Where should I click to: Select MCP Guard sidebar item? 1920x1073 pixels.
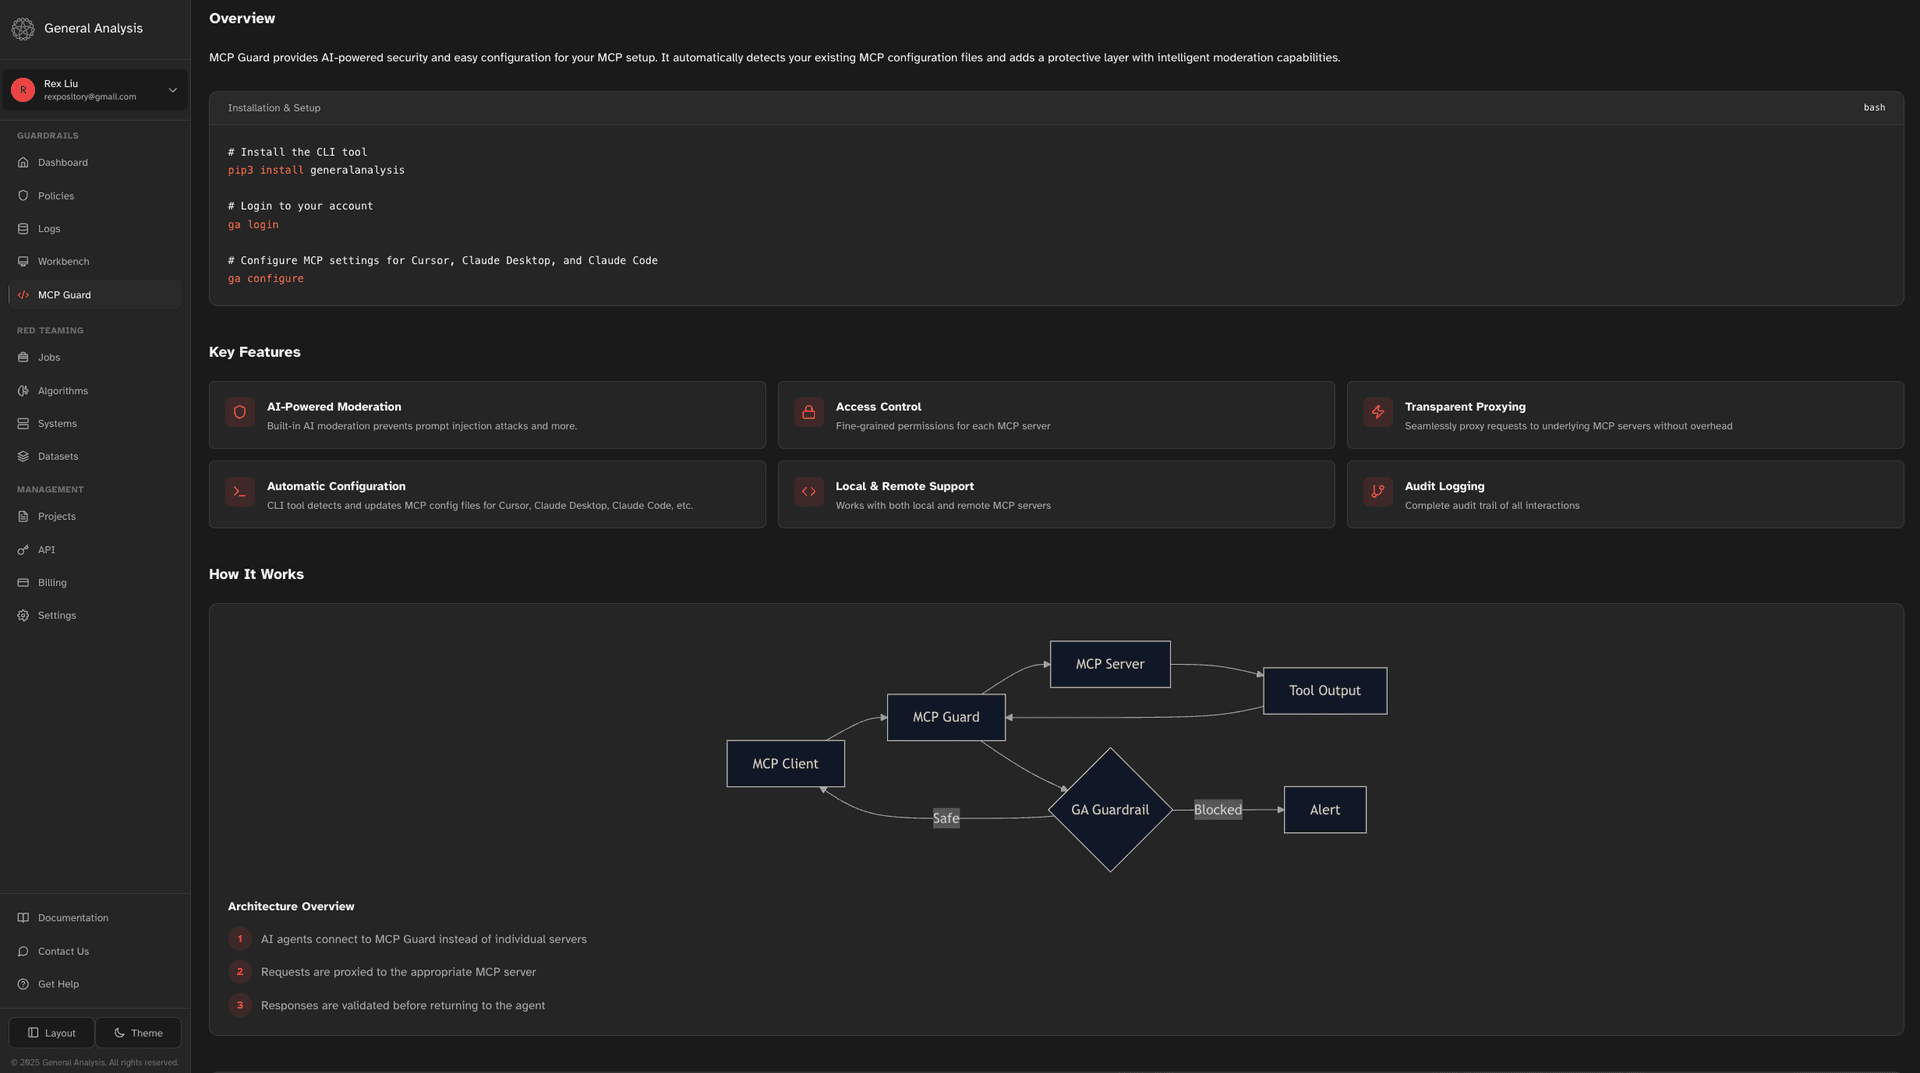(x=95, y=295)
